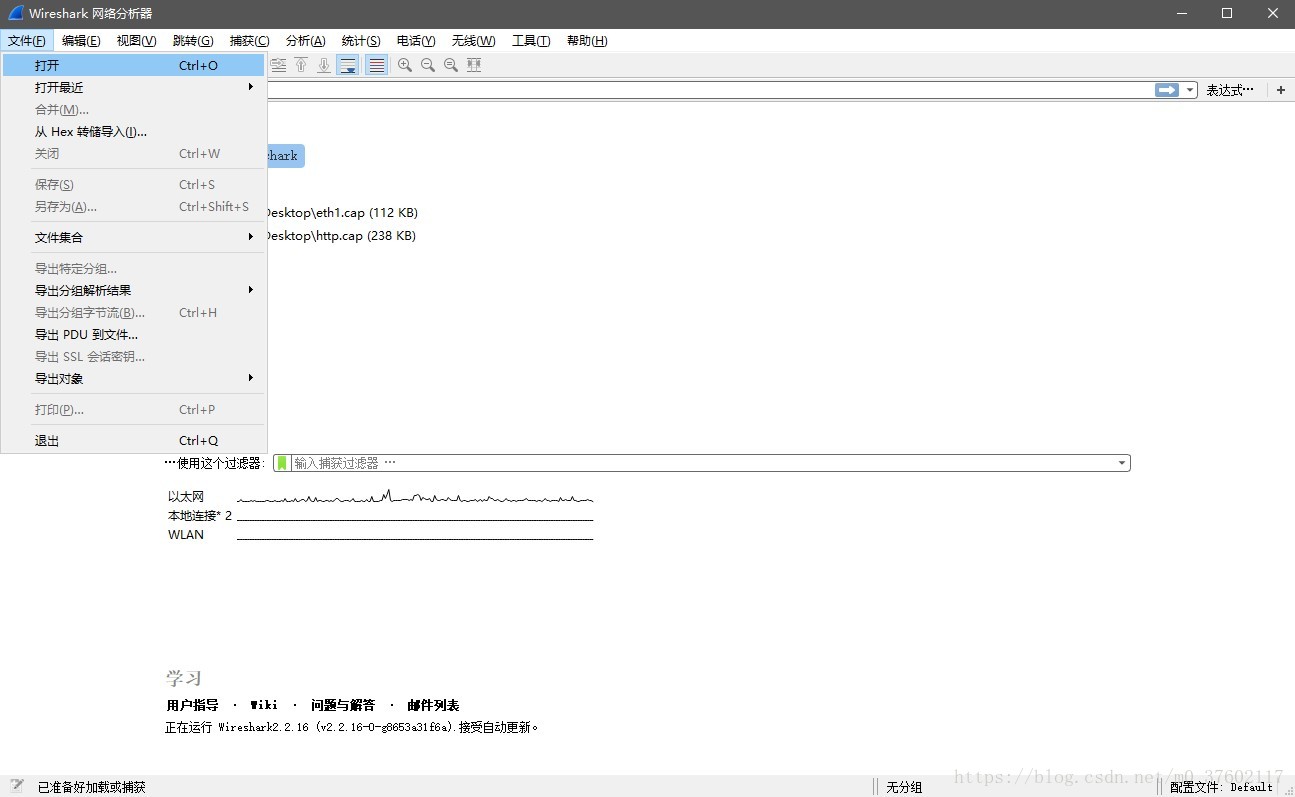Open the 编辑(E) menu
This screenshot has width=1295, height=797.
click(81, 41)
